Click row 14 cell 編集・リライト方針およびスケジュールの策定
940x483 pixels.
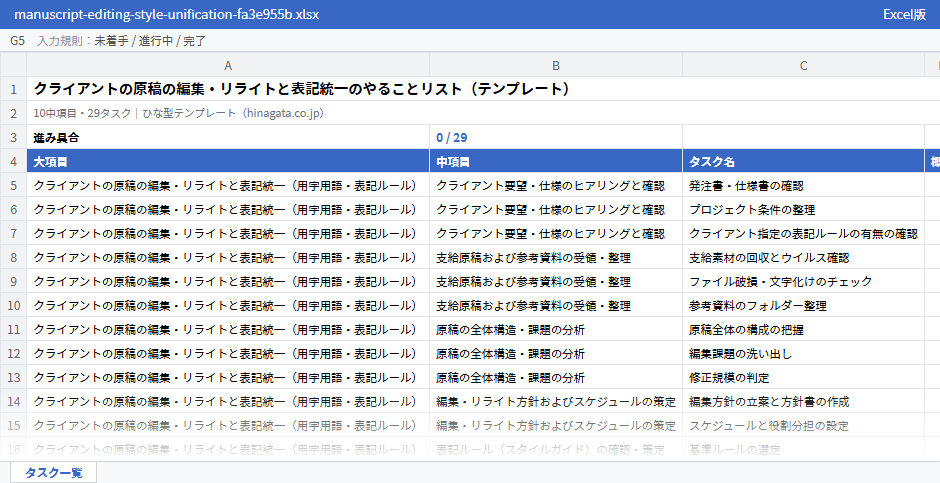(x=556, y=401)
